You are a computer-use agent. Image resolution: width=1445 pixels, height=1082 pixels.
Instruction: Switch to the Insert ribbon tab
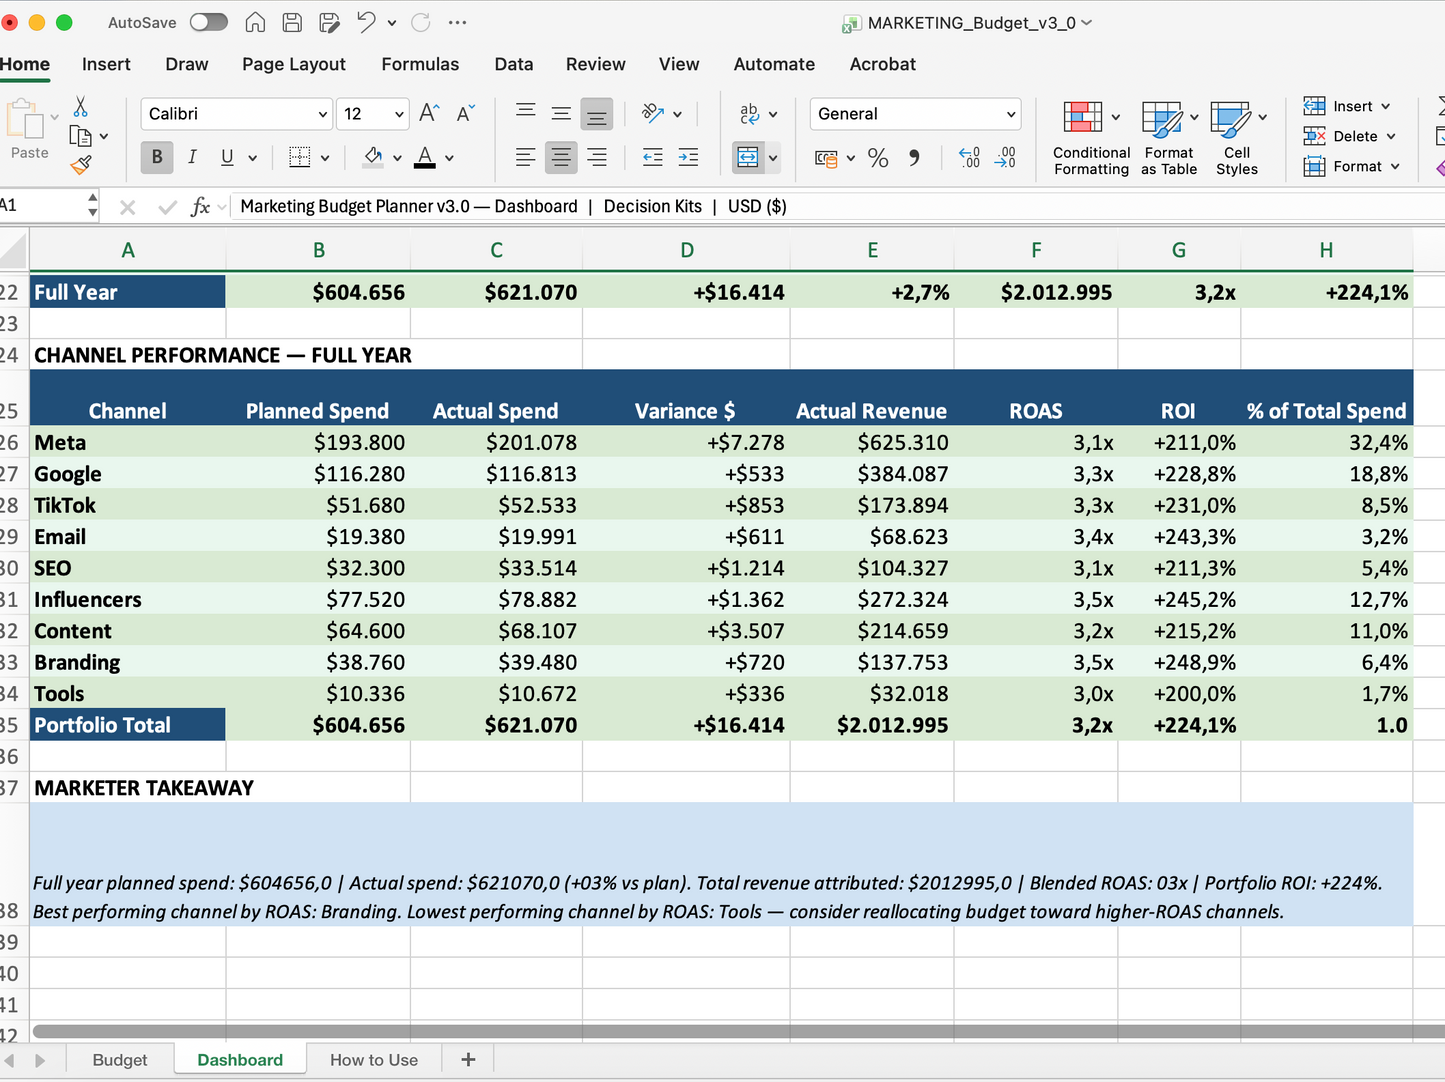click(106, 64)
